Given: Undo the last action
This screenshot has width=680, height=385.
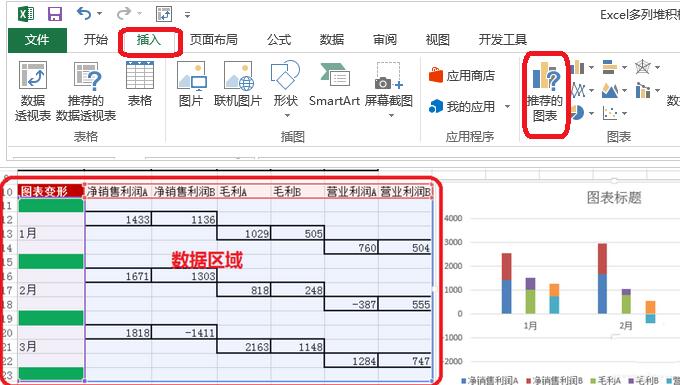Looking at the screenshot, I should (83, 13).
